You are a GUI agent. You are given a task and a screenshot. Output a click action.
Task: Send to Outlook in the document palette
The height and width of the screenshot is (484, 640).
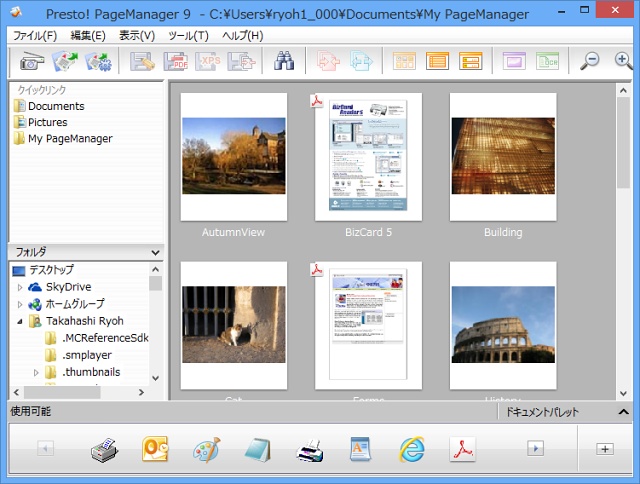tap(156, 449)
